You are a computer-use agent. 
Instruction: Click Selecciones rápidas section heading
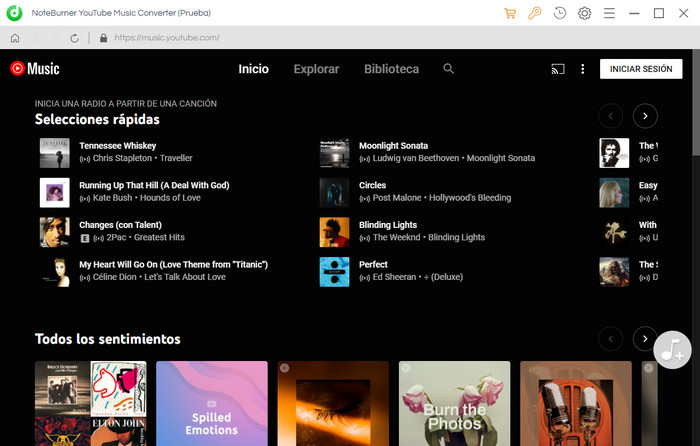(x=97, y=120)
